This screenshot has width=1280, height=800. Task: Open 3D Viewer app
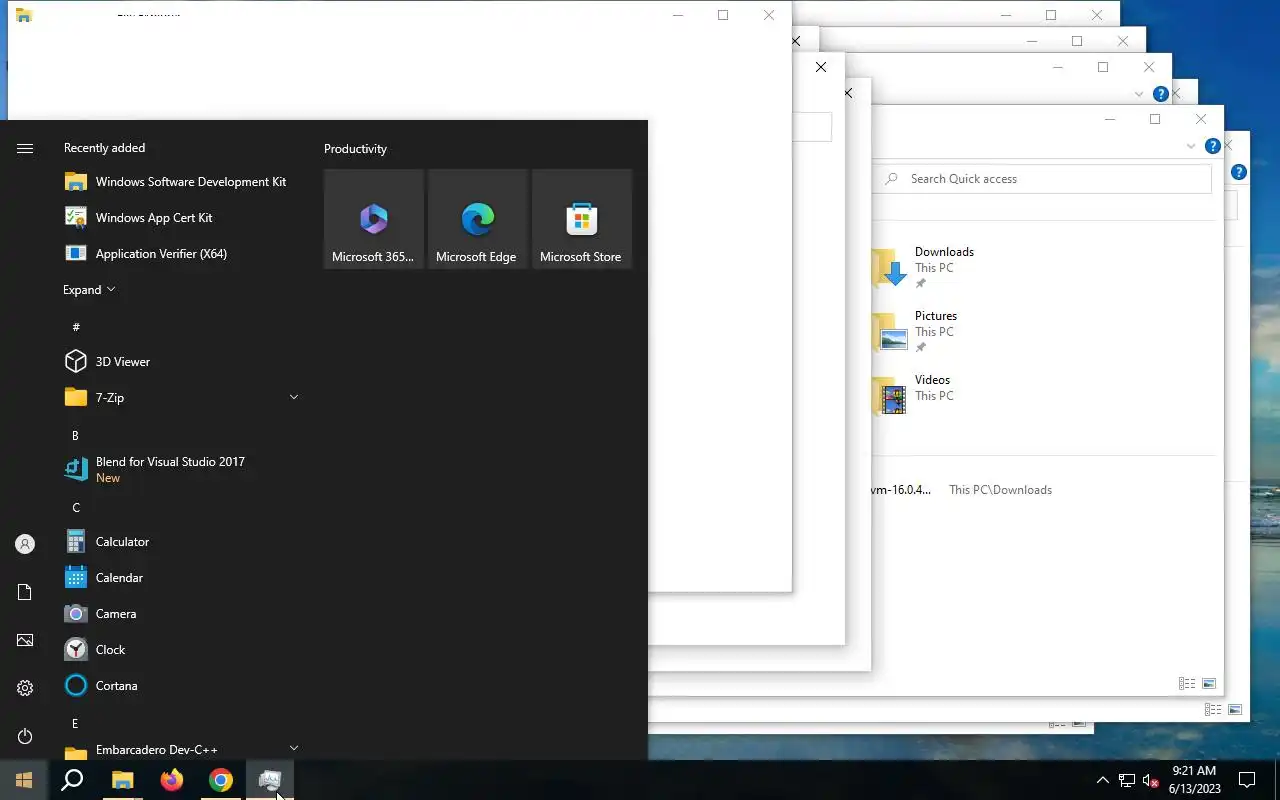(180, 362)
